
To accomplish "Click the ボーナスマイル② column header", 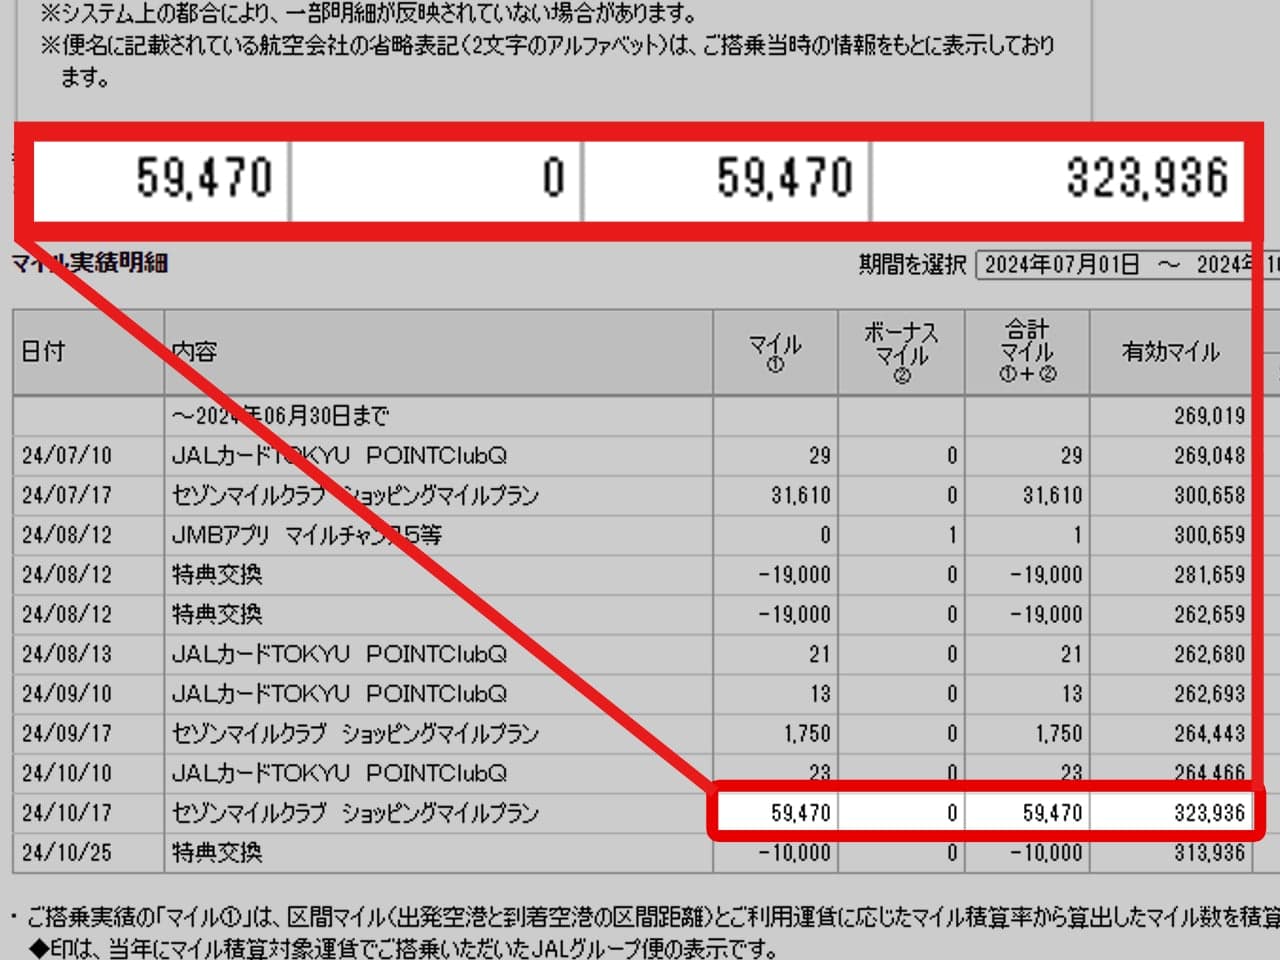I will [900, 352].
